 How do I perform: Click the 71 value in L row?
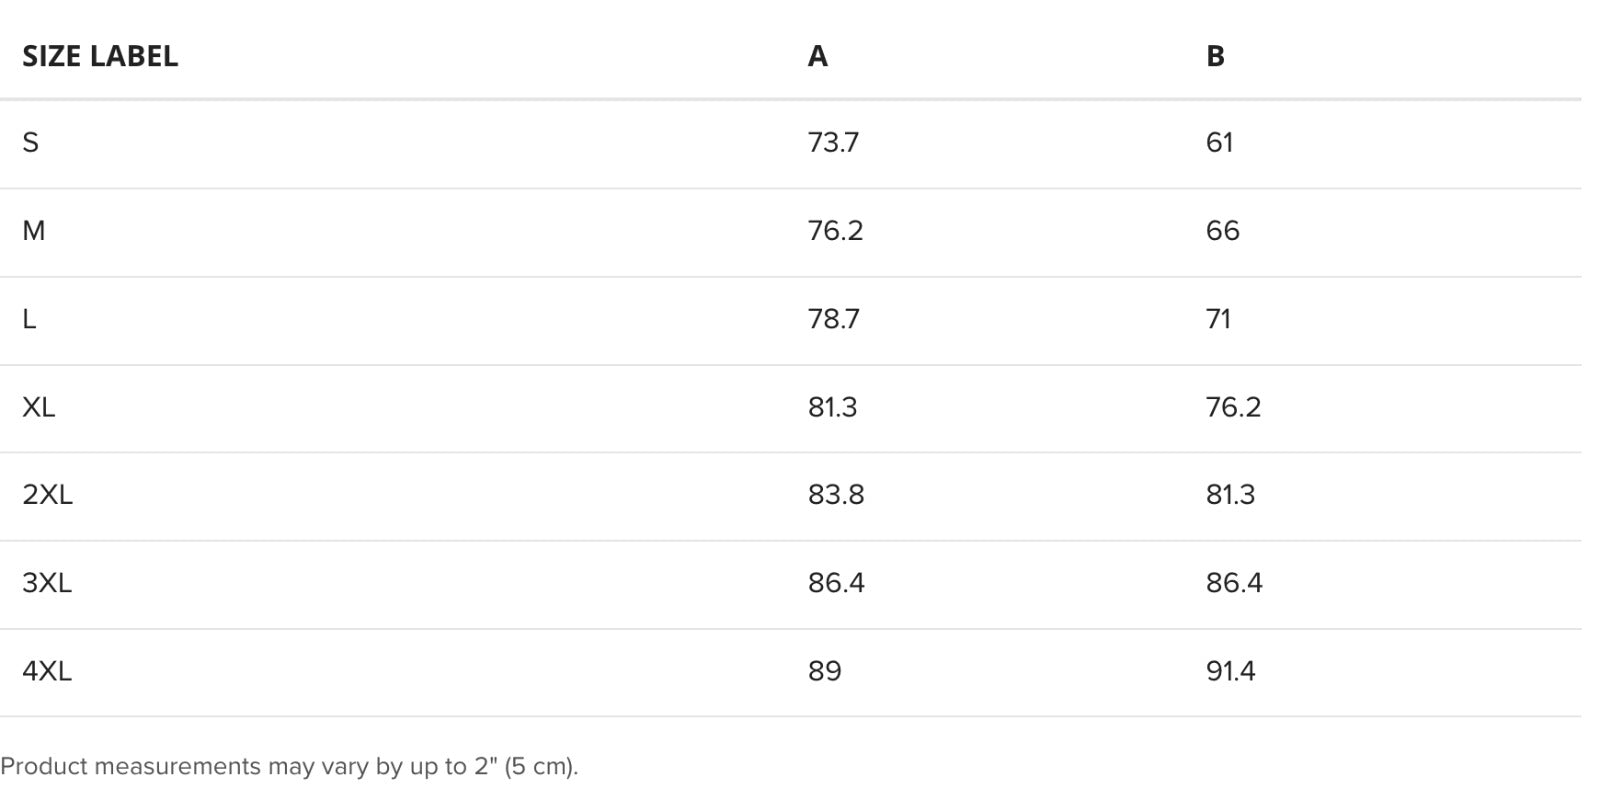(x=1218, y=319)
